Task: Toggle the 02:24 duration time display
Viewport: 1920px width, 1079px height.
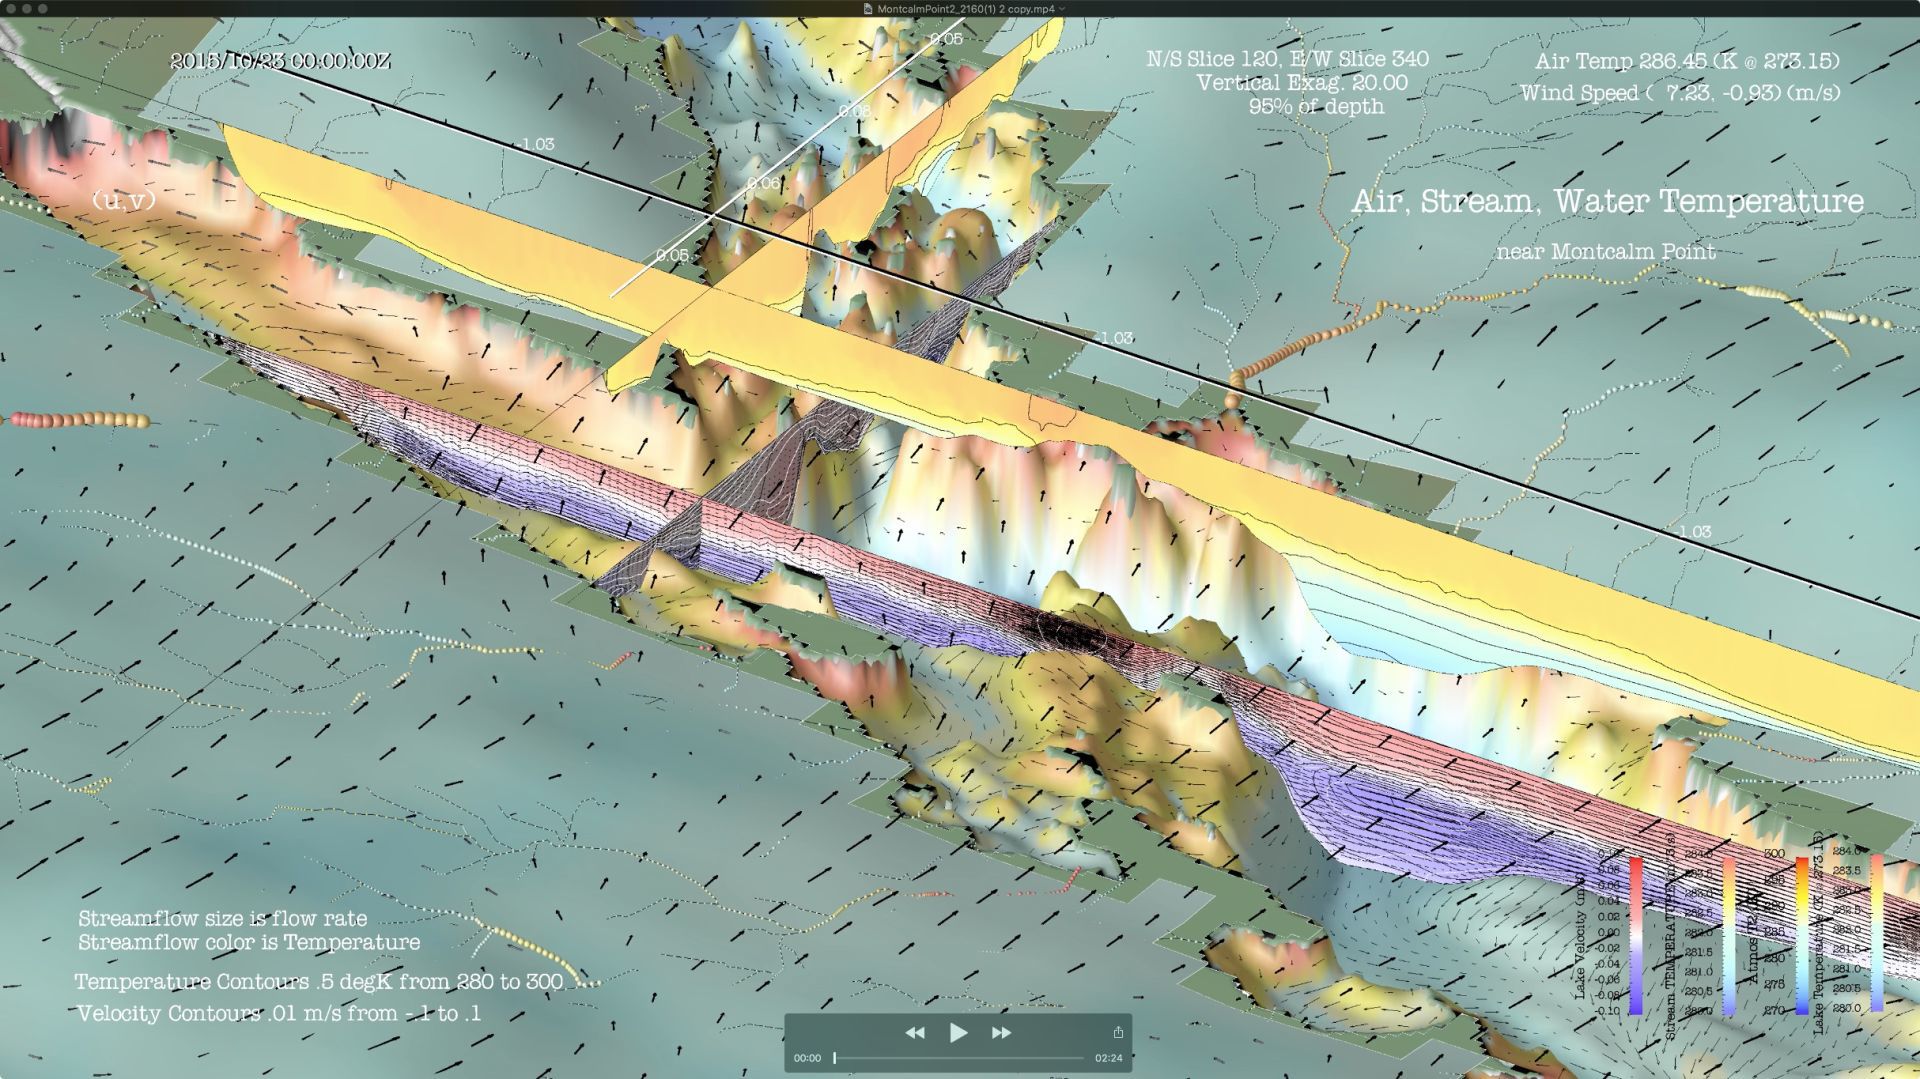Action: pos(1108,1058)
